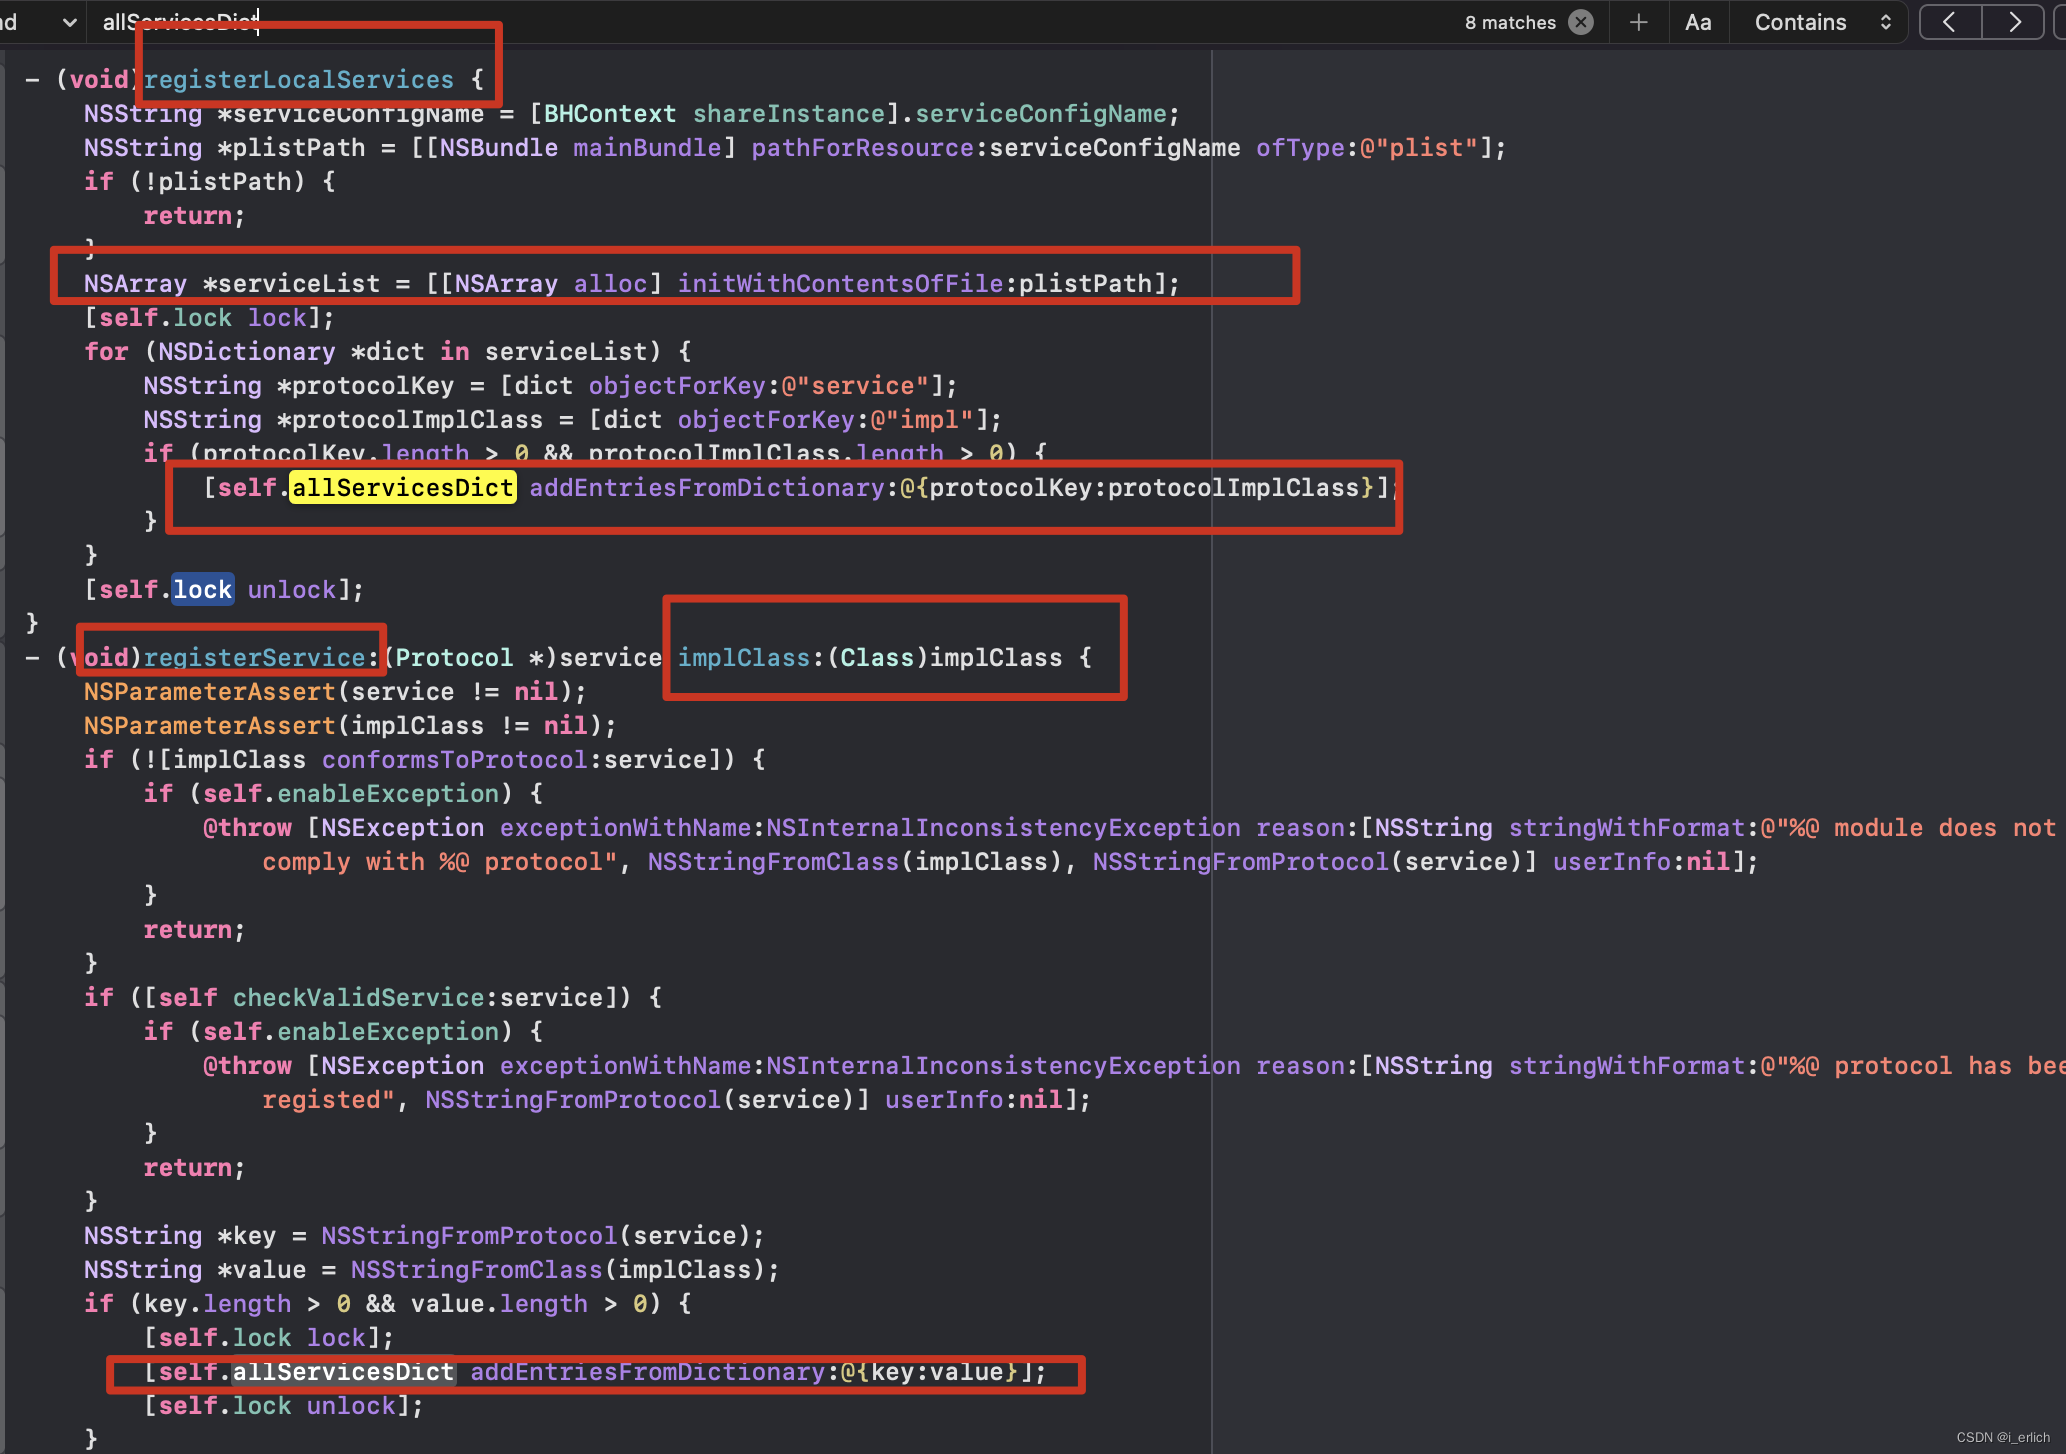Click allServicesDict in the {key:value} line
The height and width of the screenshot is (1454, 2066).
tap(343, 1372)
